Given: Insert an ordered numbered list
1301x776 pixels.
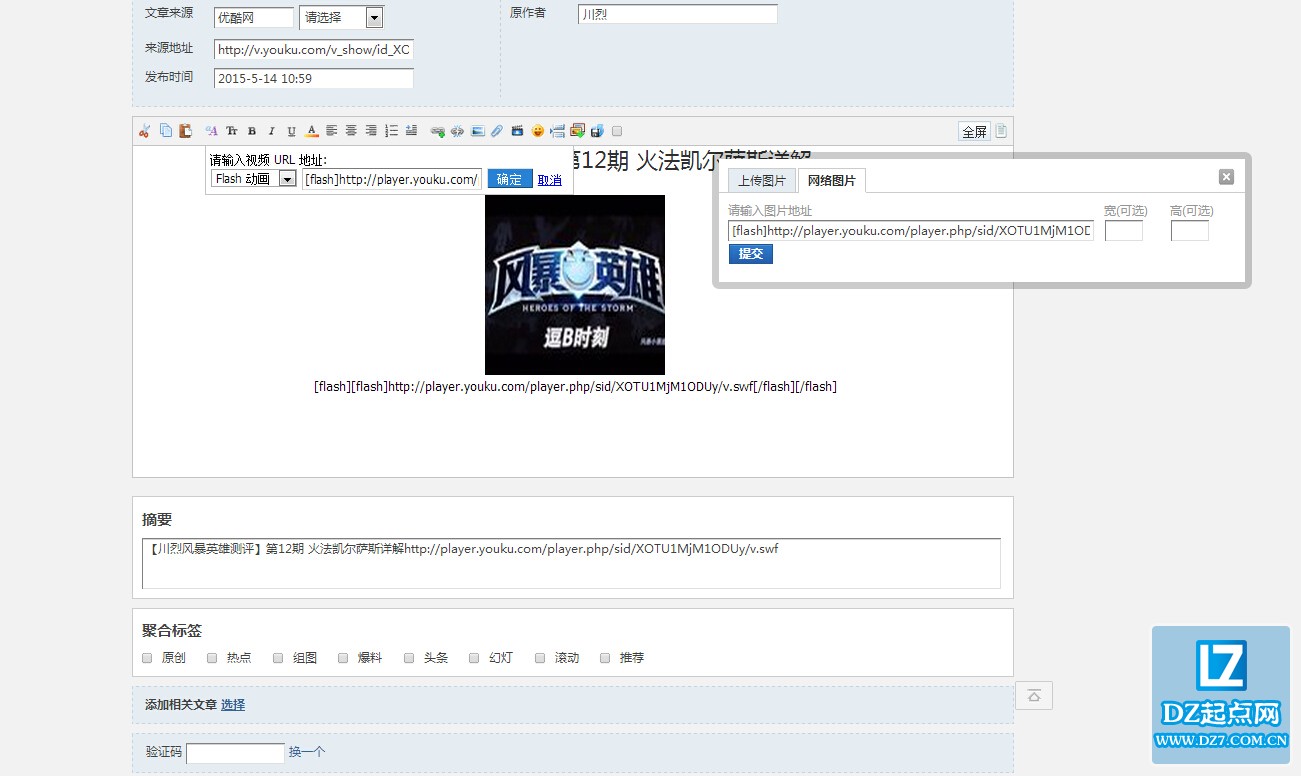Looking at the screenshot, I should point(391,131).
